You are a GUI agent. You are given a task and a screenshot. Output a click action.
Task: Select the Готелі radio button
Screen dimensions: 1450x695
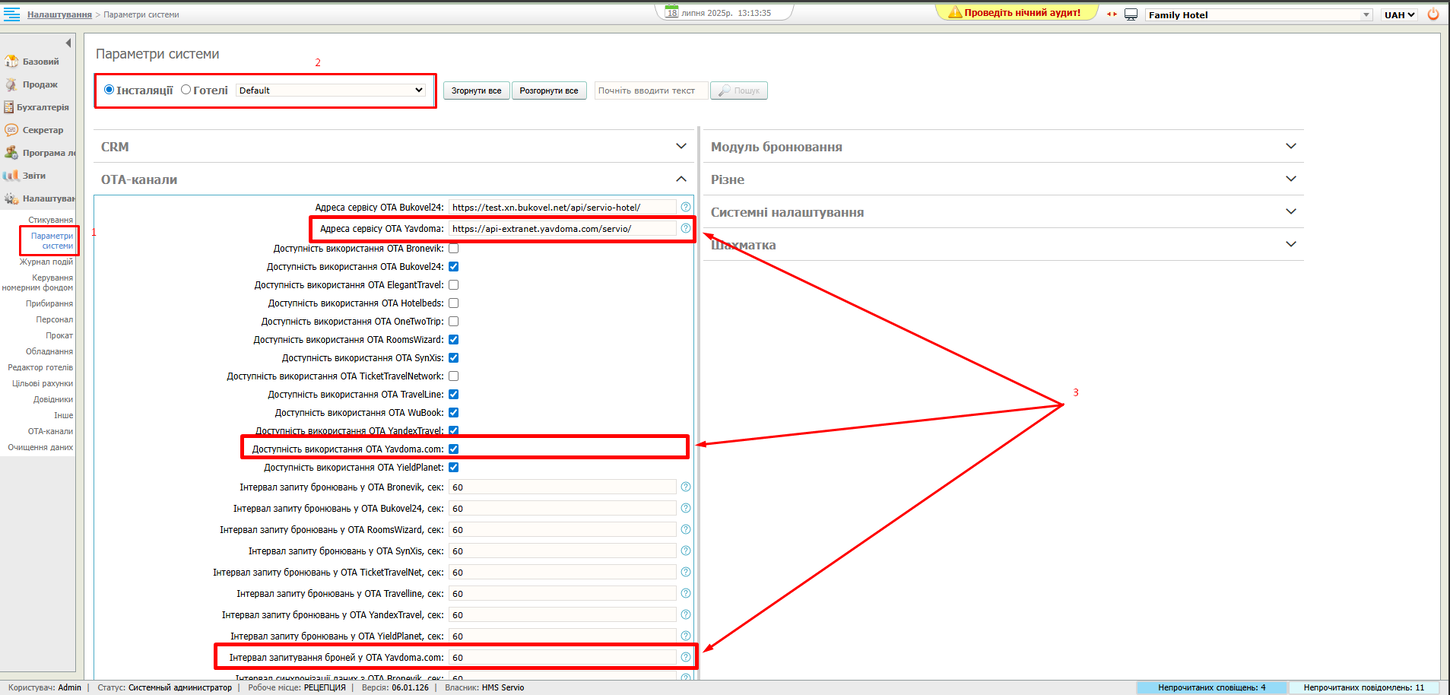coord(186,90)
